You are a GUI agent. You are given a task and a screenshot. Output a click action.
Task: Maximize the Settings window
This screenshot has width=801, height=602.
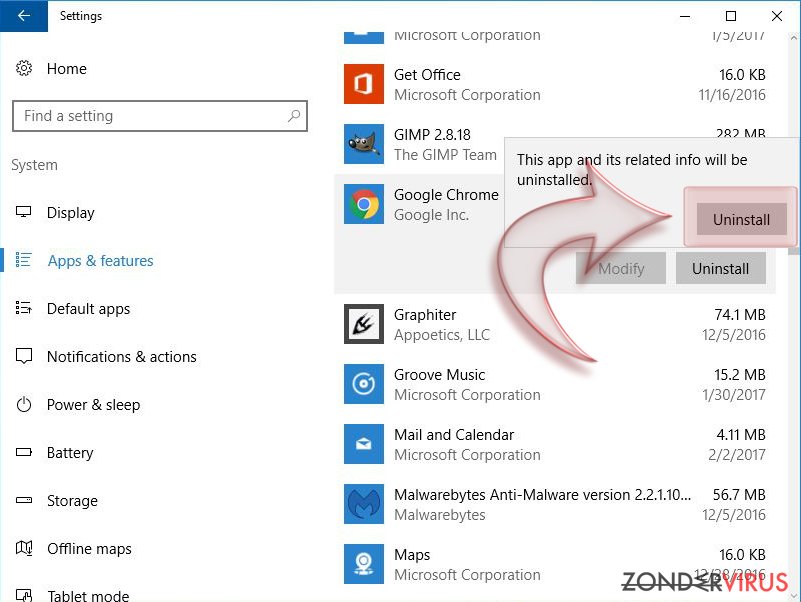[731, 16]
